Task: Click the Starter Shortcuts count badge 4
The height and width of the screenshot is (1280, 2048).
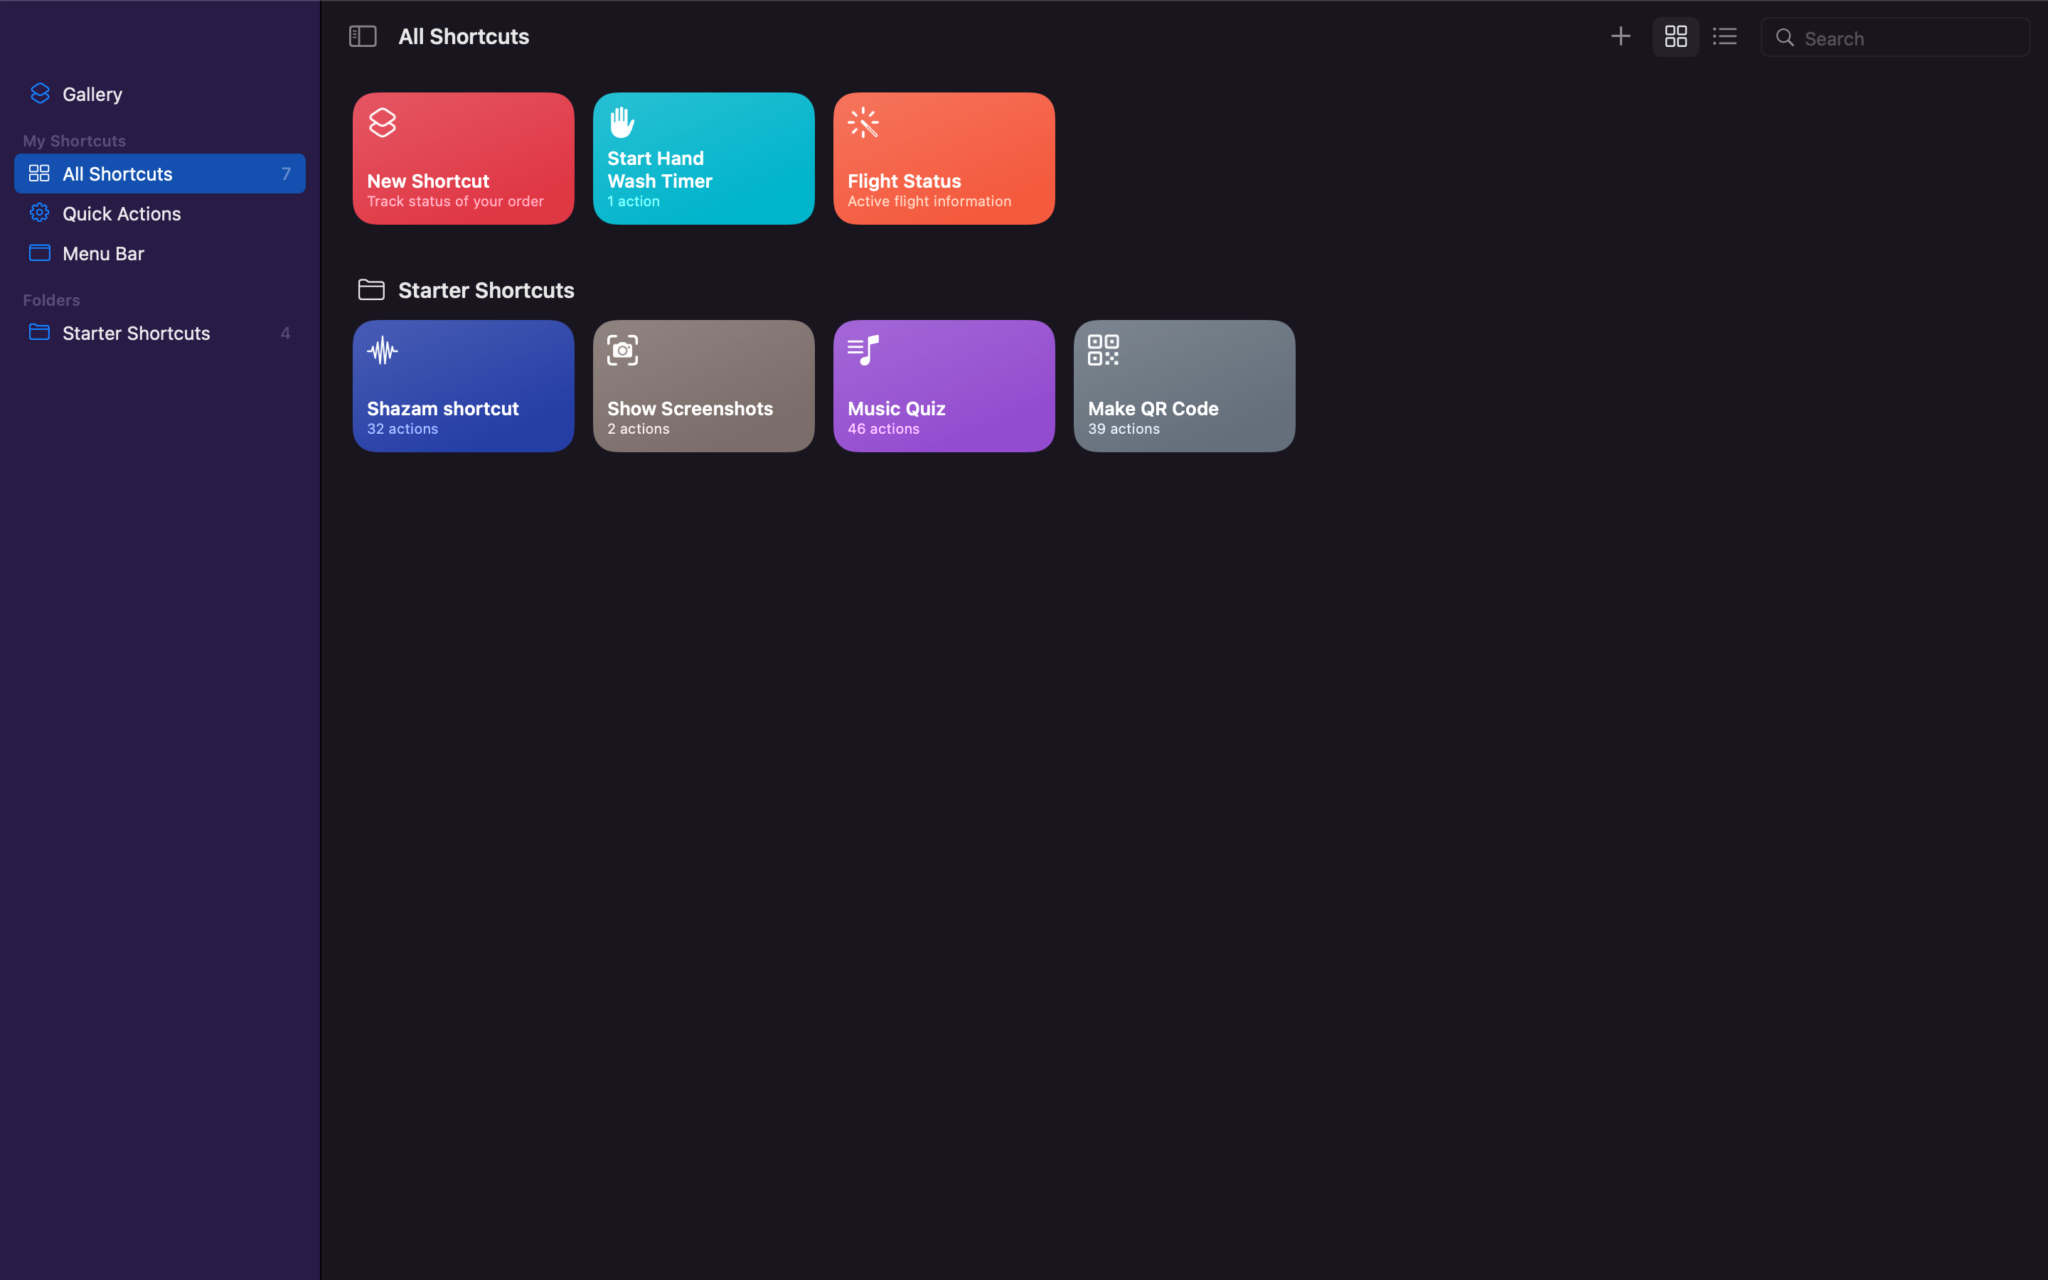Action: [x=285, y=333]
